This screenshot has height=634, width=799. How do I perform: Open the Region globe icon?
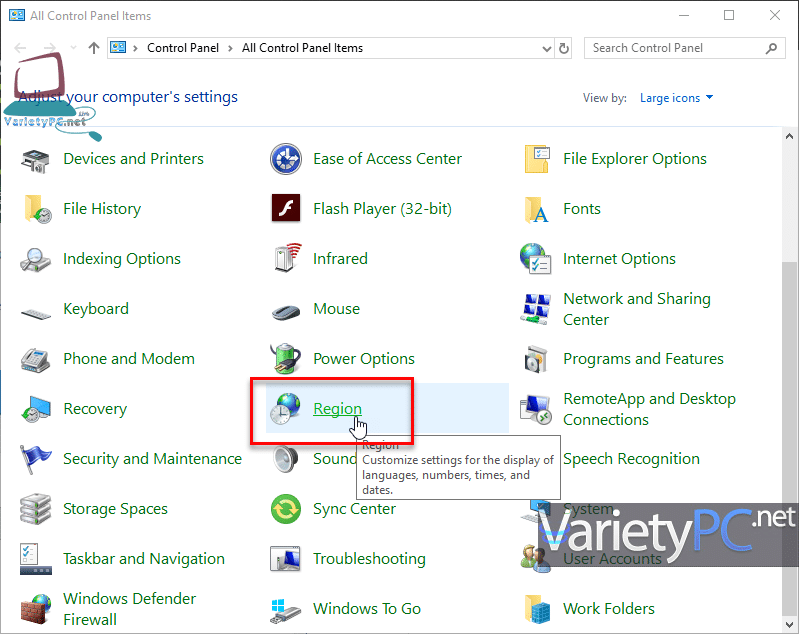tap(285, 409)
